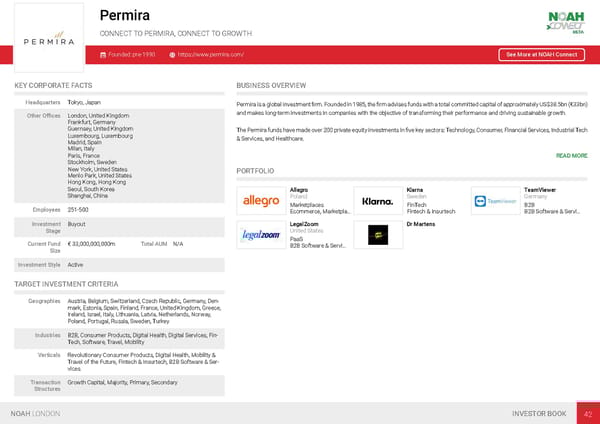
Task: Click the NOAH London footer label
Action: coord(35,413)
